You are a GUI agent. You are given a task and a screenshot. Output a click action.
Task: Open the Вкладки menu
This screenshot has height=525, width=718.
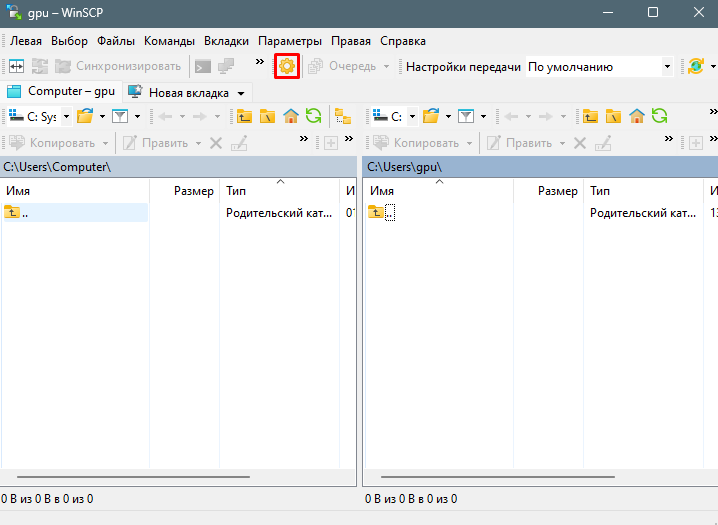[226, 41]
